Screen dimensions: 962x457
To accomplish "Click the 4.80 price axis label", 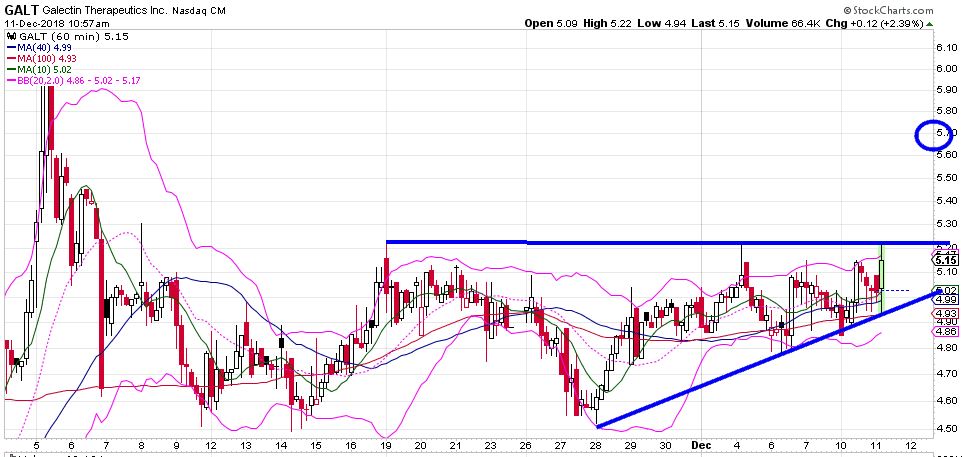I will (x=948, y=347).
